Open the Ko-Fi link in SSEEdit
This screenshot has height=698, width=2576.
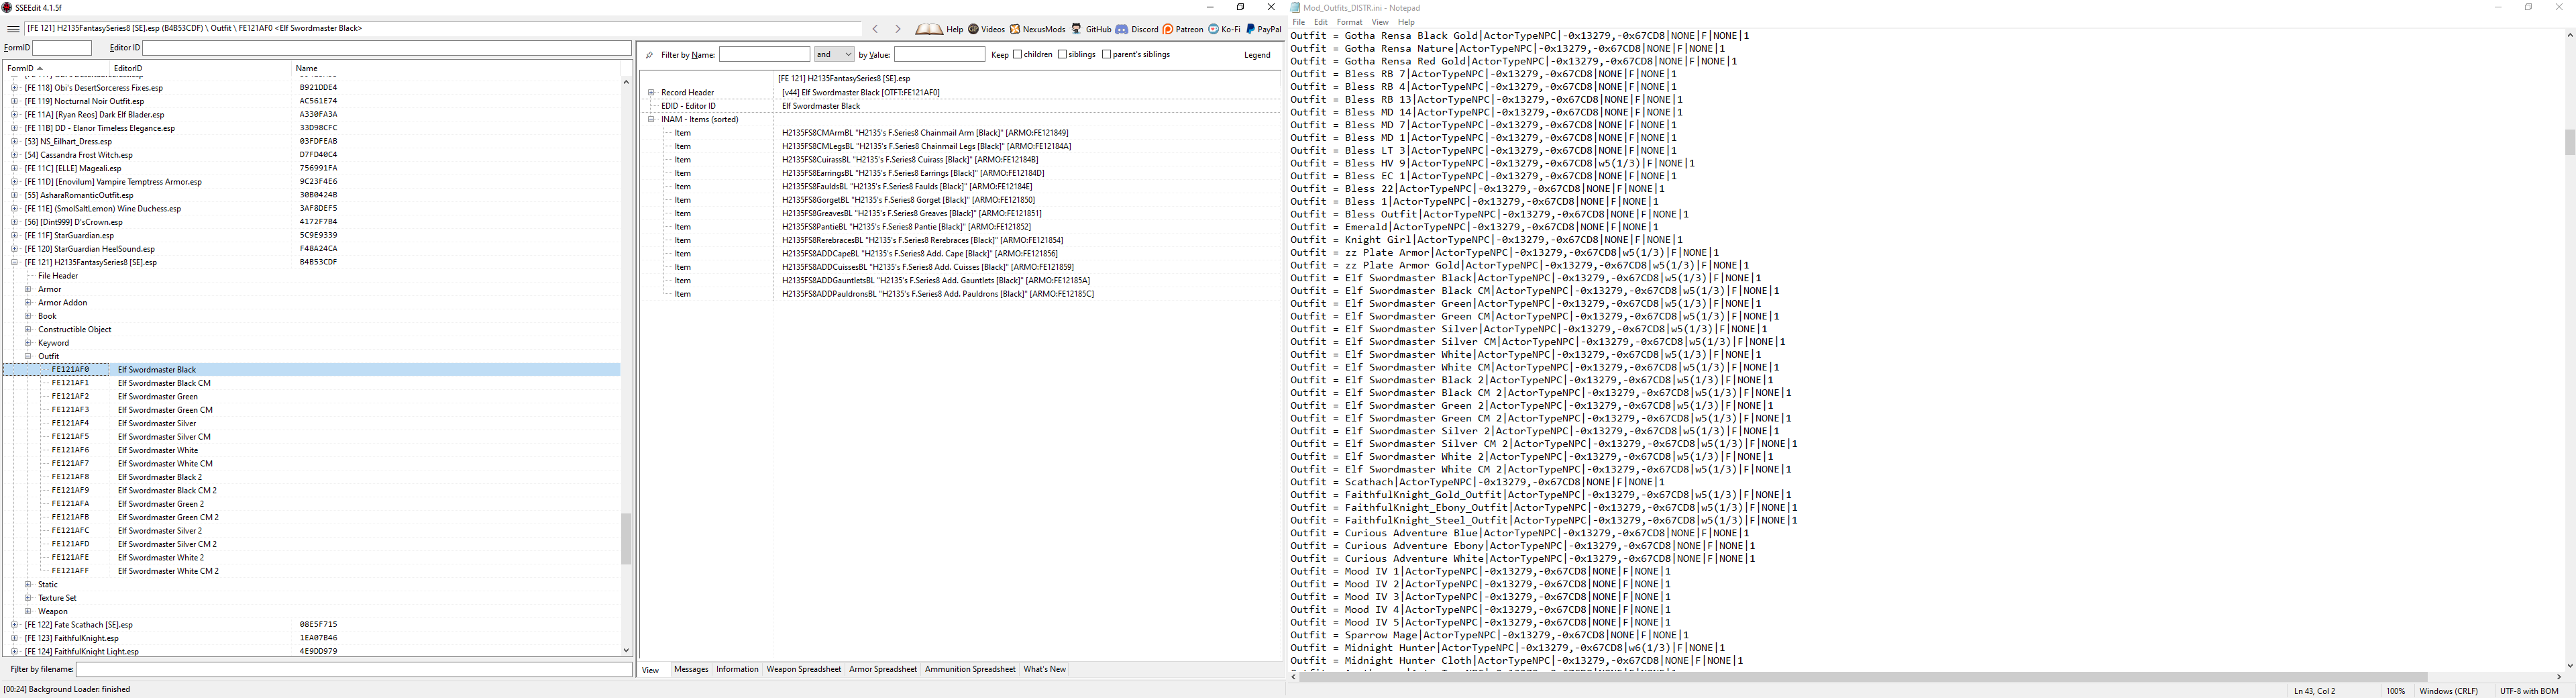[x=1224, y=30]
